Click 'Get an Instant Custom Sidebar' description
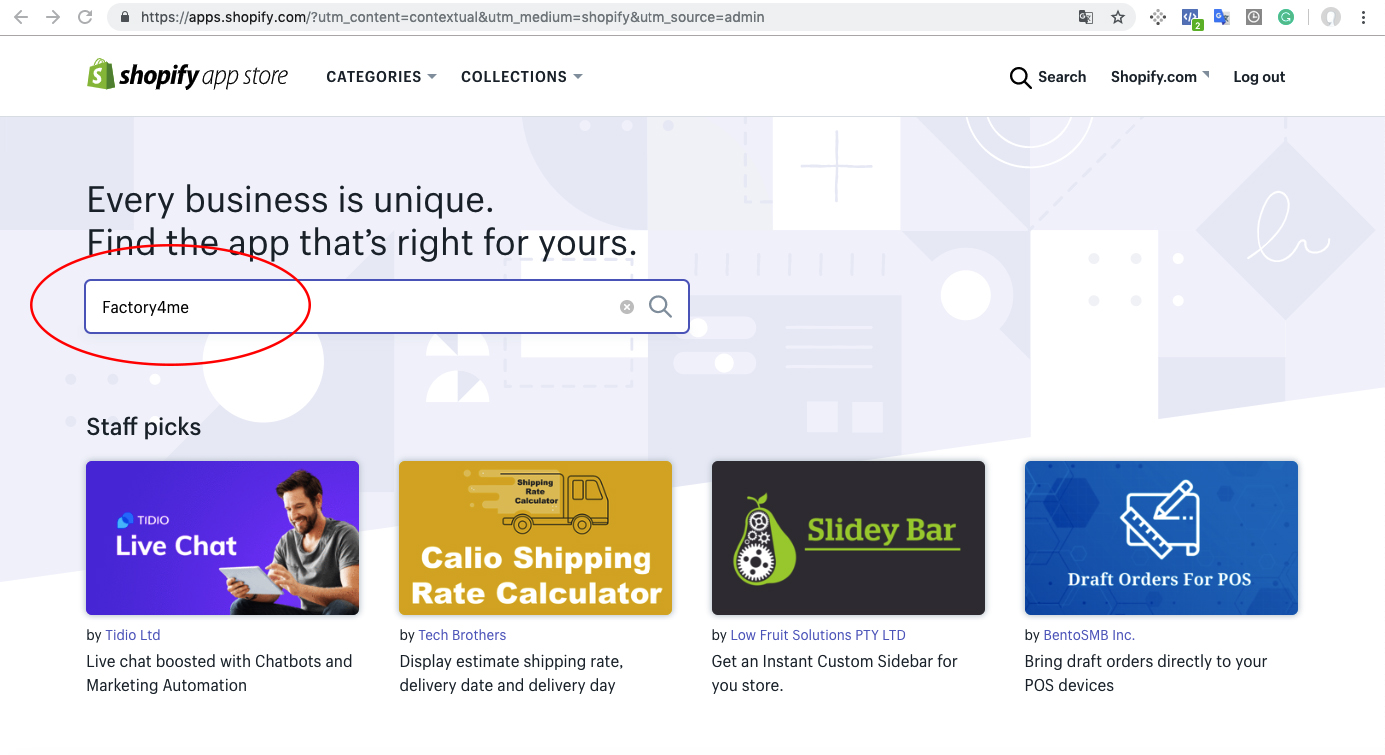The image size is (1385, 755). point(835,673)
